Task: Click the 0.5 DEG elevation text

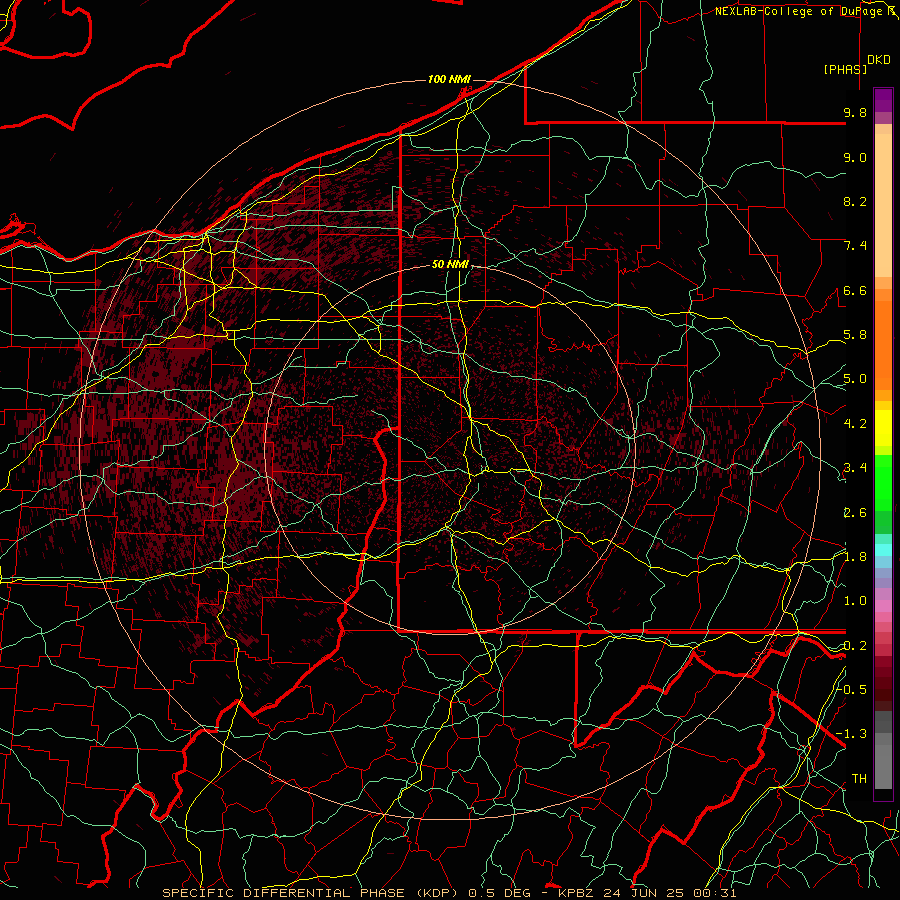Action: click(498, 893)
